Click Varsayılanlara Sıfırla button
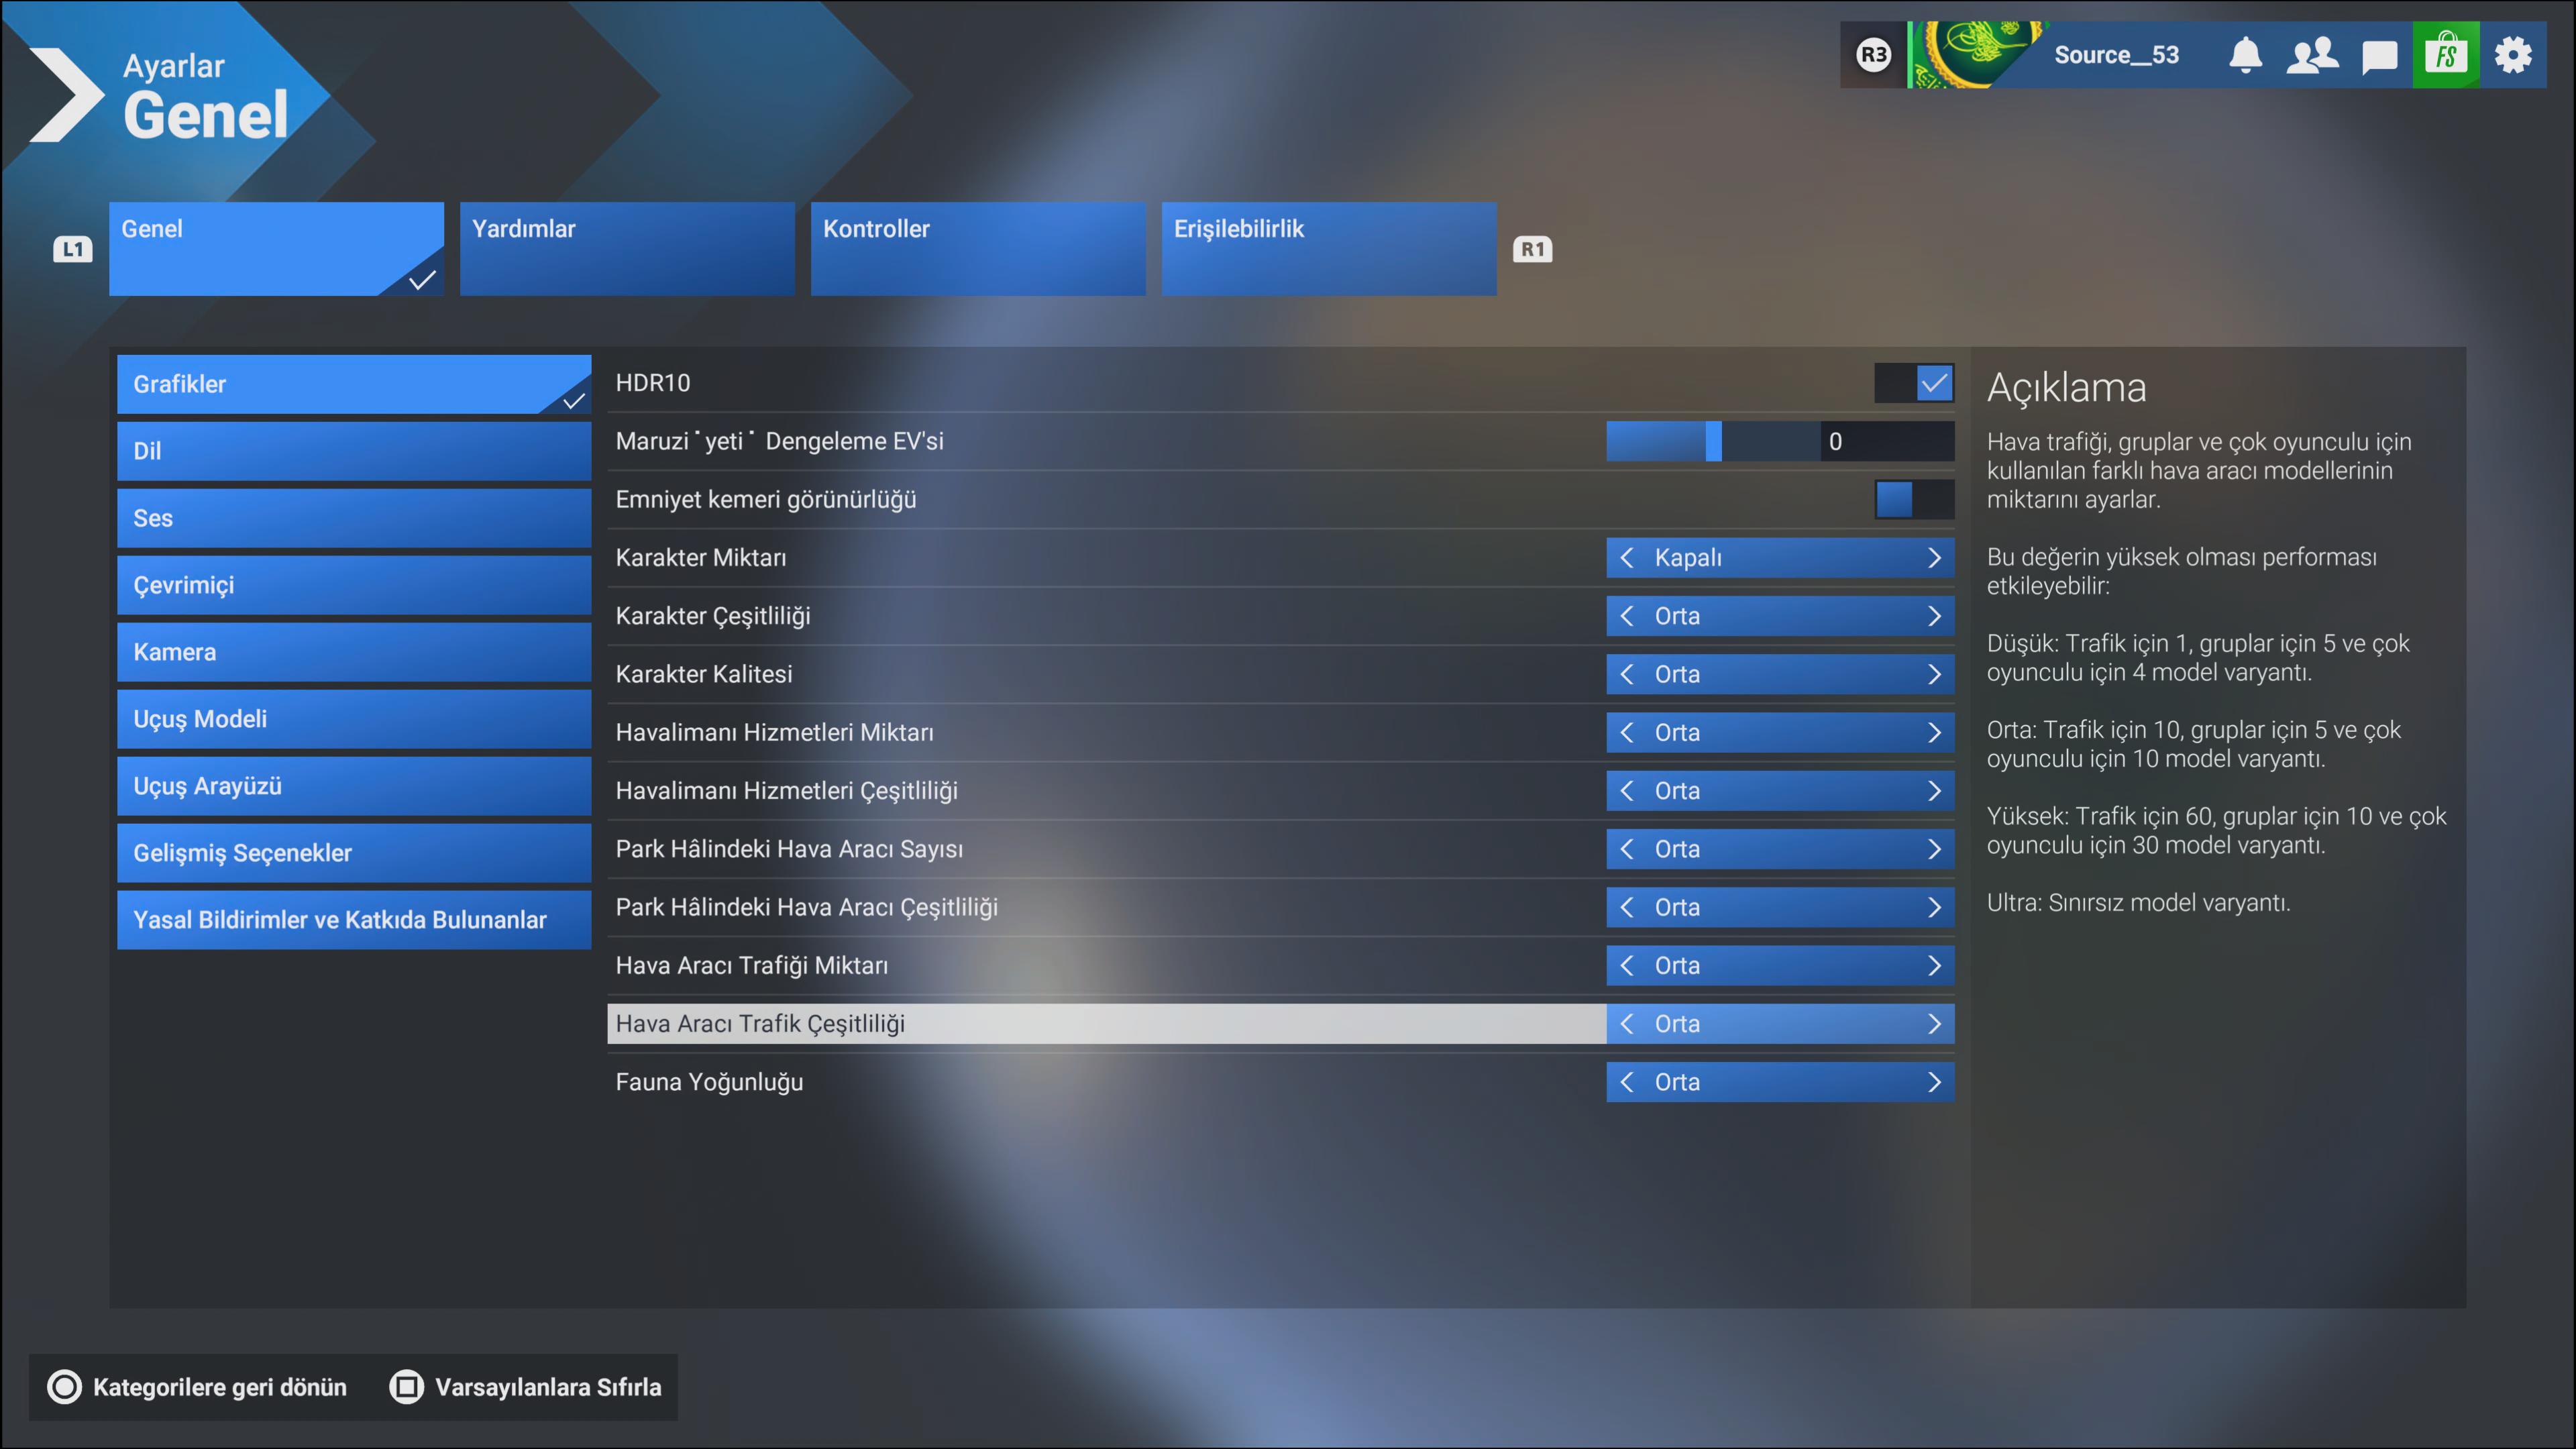The width and height of the screenshot is (2576, 1449). pyautogui.click(x=527, y=1387)
